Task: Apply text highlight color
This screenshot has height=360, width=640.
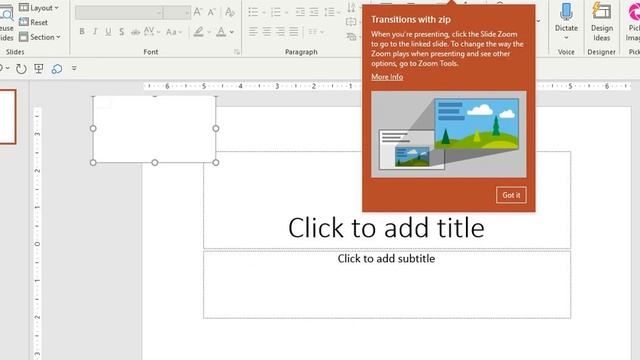Action: tap(199, 31)
